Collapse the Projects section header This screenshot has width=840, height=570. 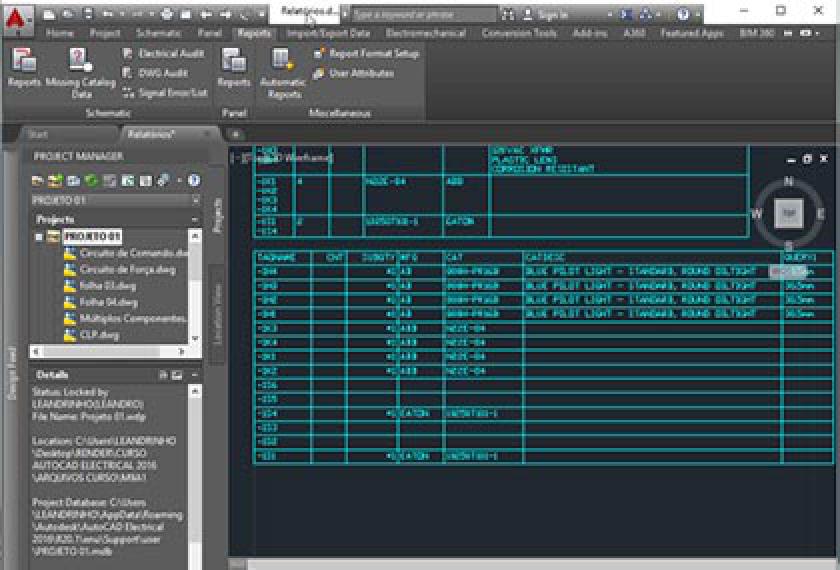click(x=194, y=219)
